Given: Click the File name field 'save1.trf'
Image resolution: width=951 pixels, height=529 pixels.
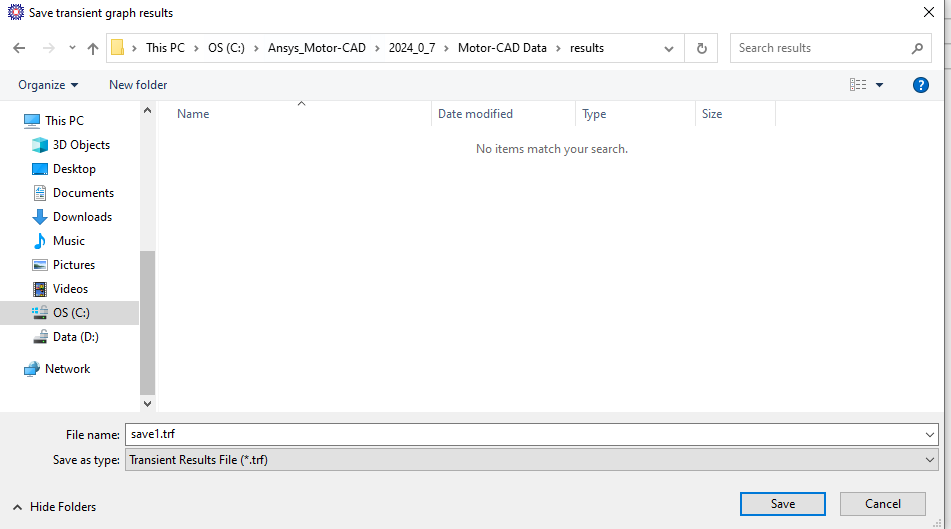Looking at the screenshot, I should pos(524,434).
